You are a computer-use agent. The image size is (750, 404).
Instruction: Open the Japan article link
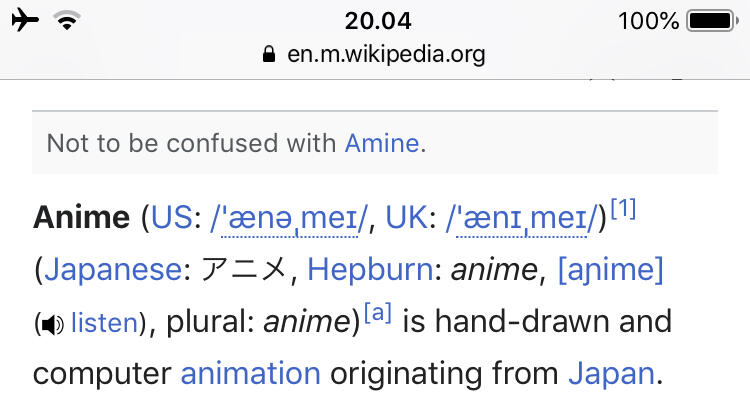(610, 375)
